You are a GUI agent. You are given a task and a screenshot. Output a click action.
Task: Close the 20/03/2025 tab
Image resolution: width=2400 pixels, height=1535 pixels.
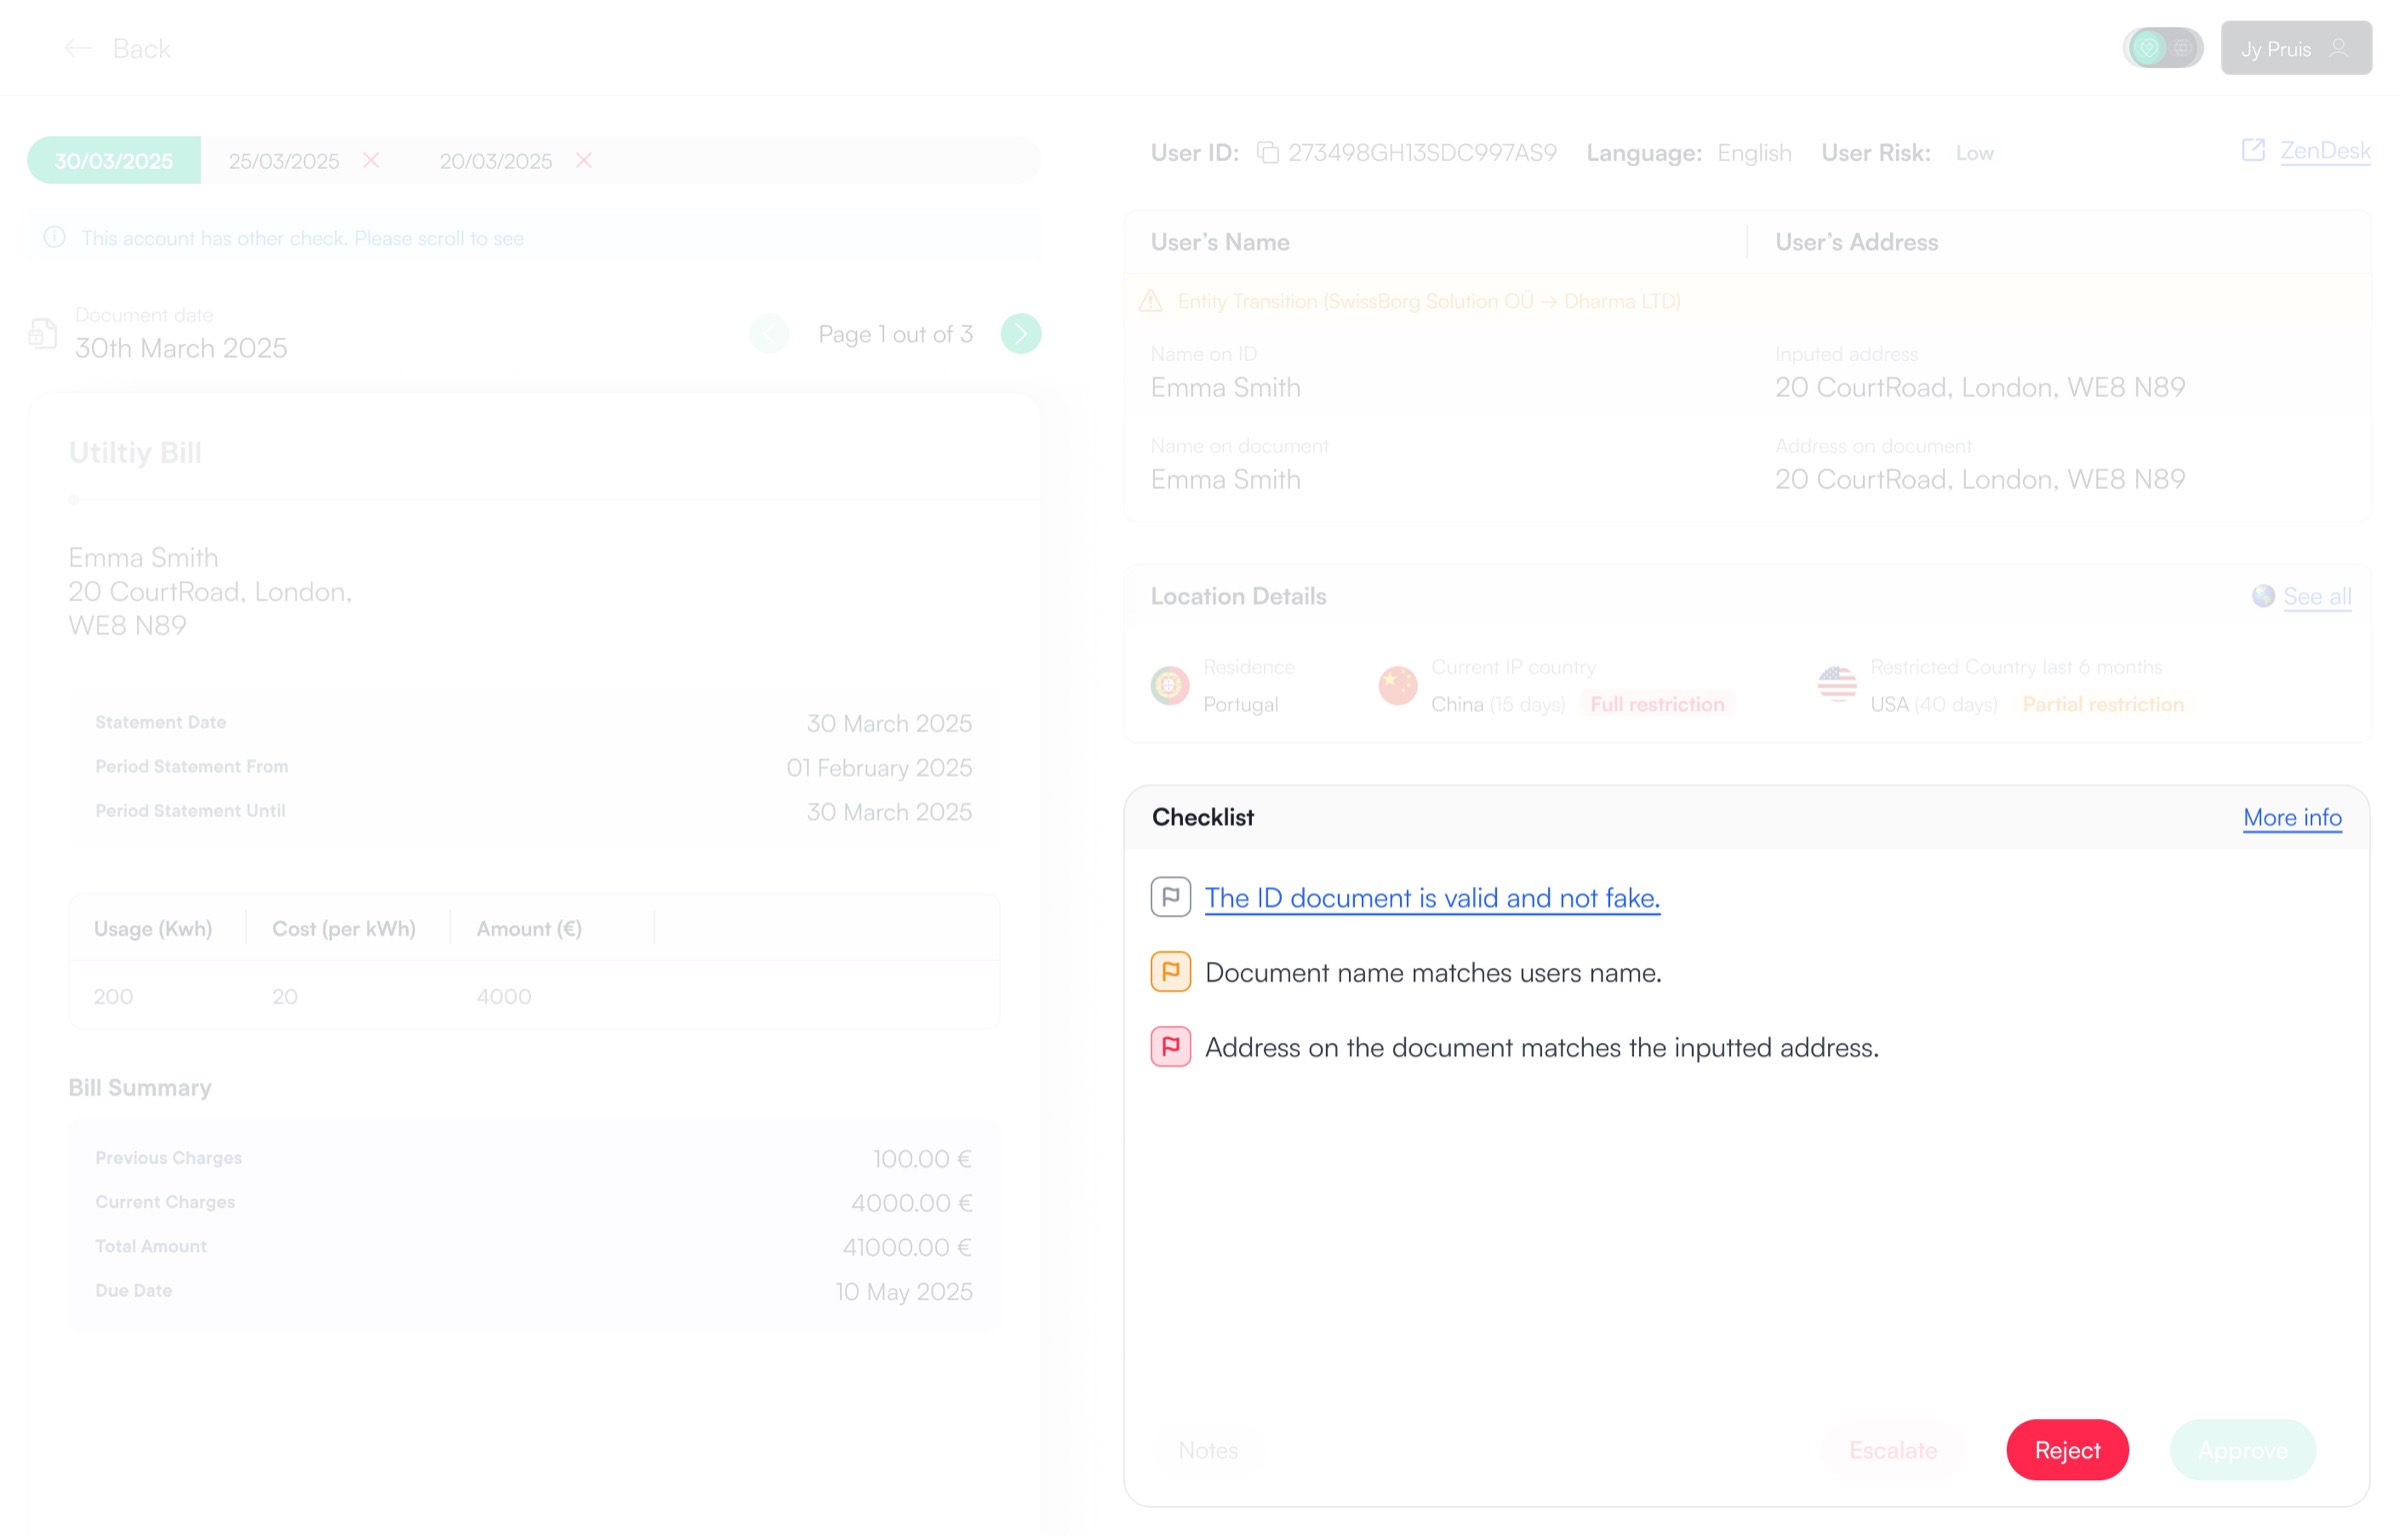(x=584, y=160)
